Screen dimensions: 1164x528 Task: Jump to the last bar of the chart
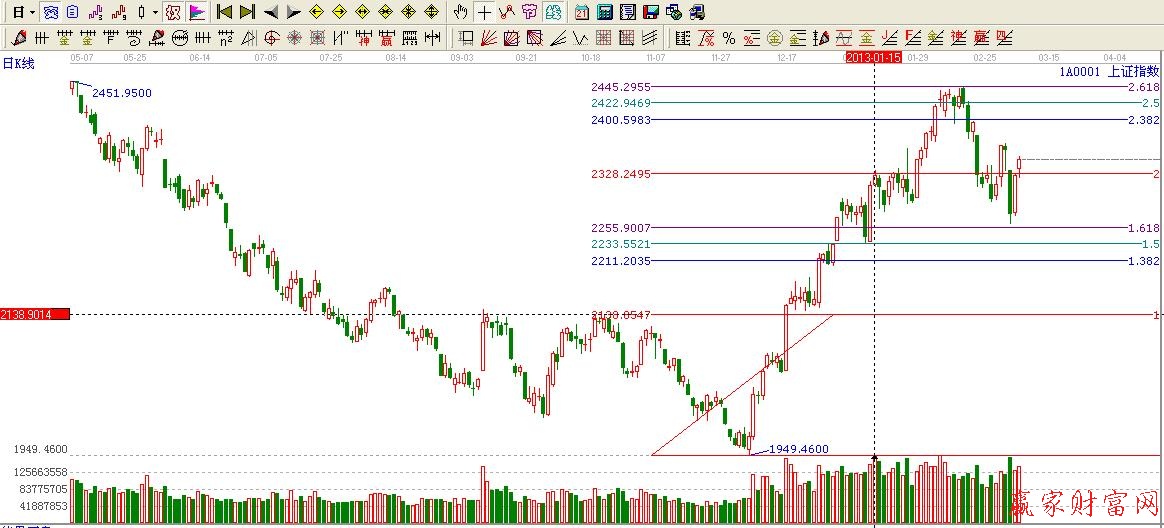coord(247,12)
